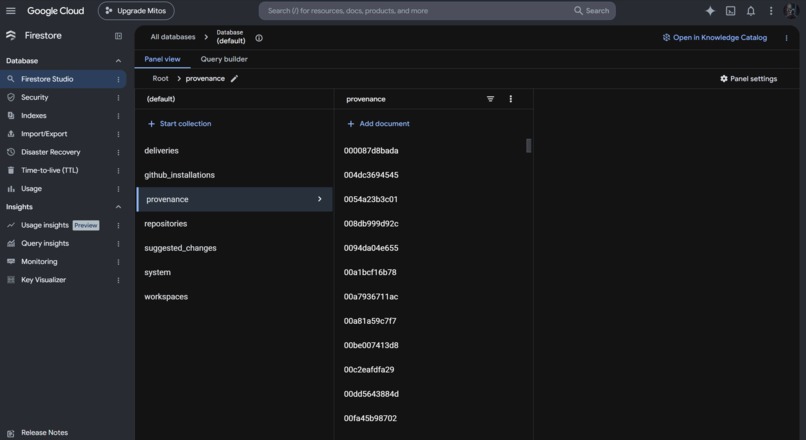
Task: Open Time-to-live (TTL) page
Action: tap(50, 170)
